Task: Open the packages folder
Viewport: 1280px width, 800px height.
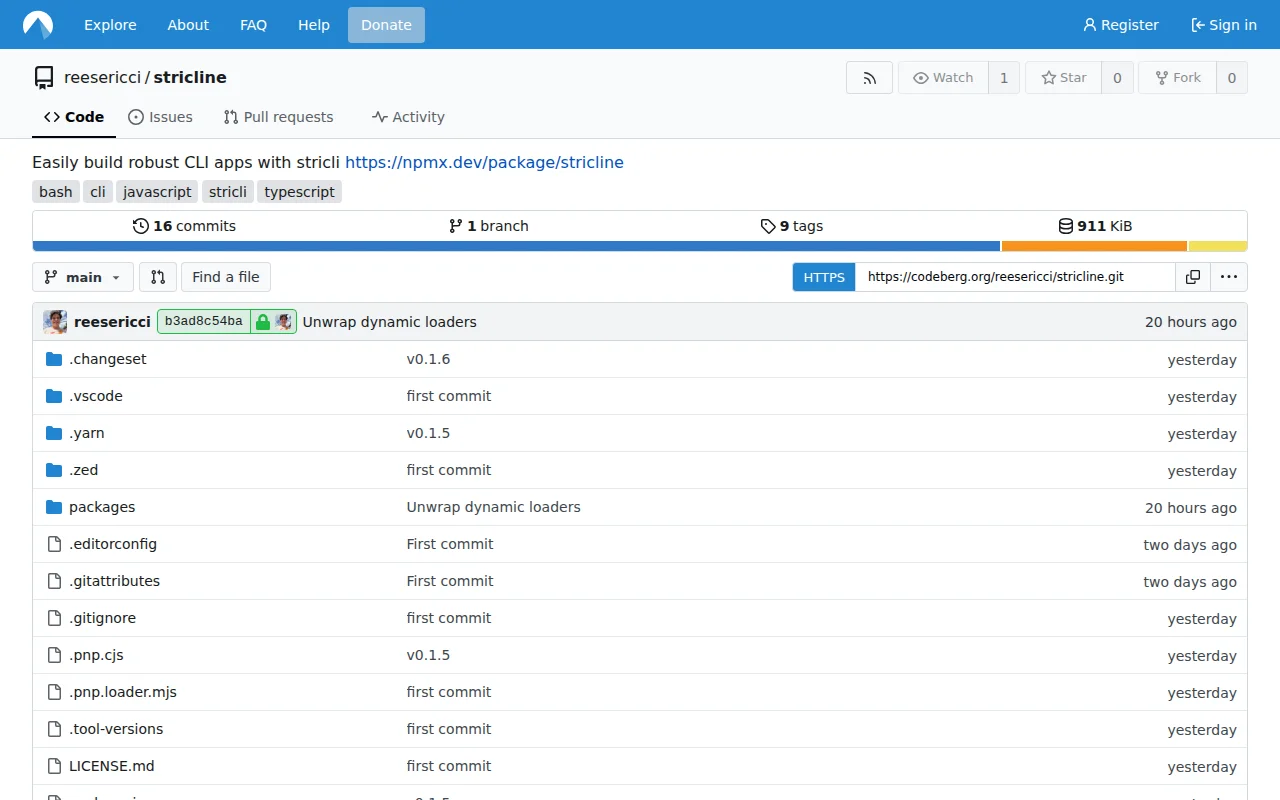Action: [x=102, y=507]
